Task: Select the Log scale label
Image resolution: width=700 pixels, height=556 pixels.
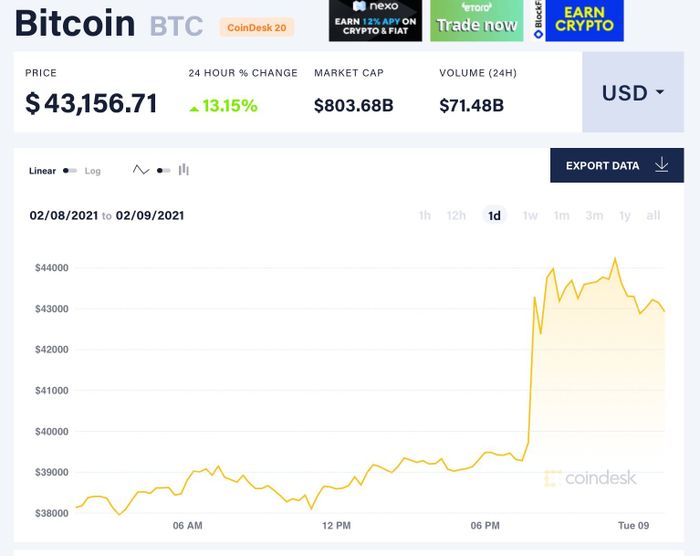Action: (x=92, y=171)
